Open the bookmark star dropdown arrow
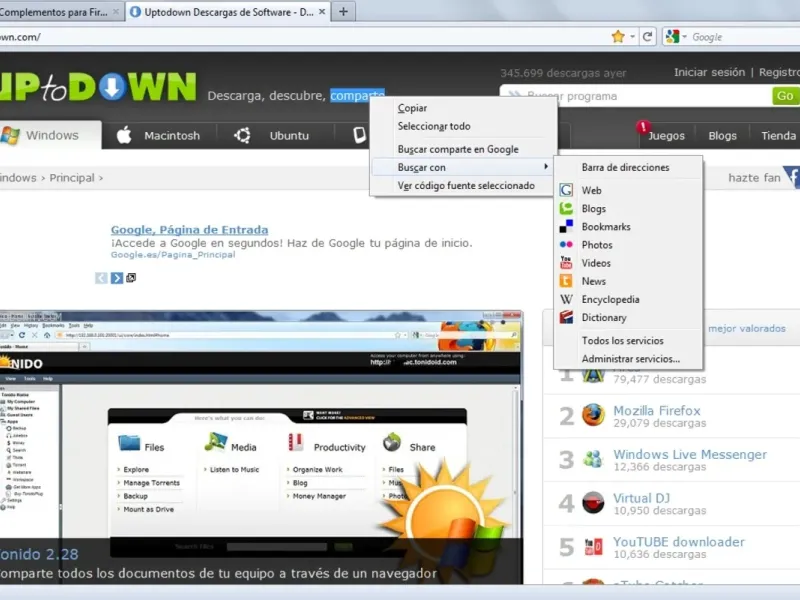The width and height of the screenshot is (800, 600). pos(632,36)
